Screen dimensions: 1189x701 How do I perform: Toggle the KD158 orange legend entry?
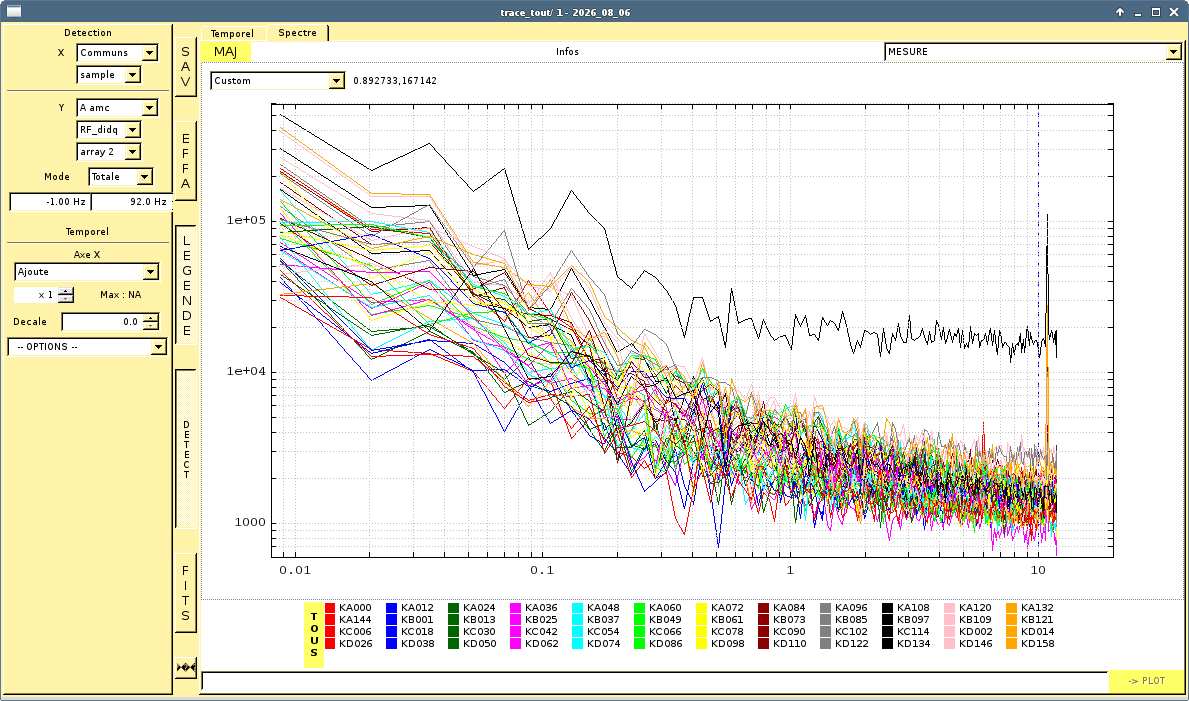coord(1031,644)
